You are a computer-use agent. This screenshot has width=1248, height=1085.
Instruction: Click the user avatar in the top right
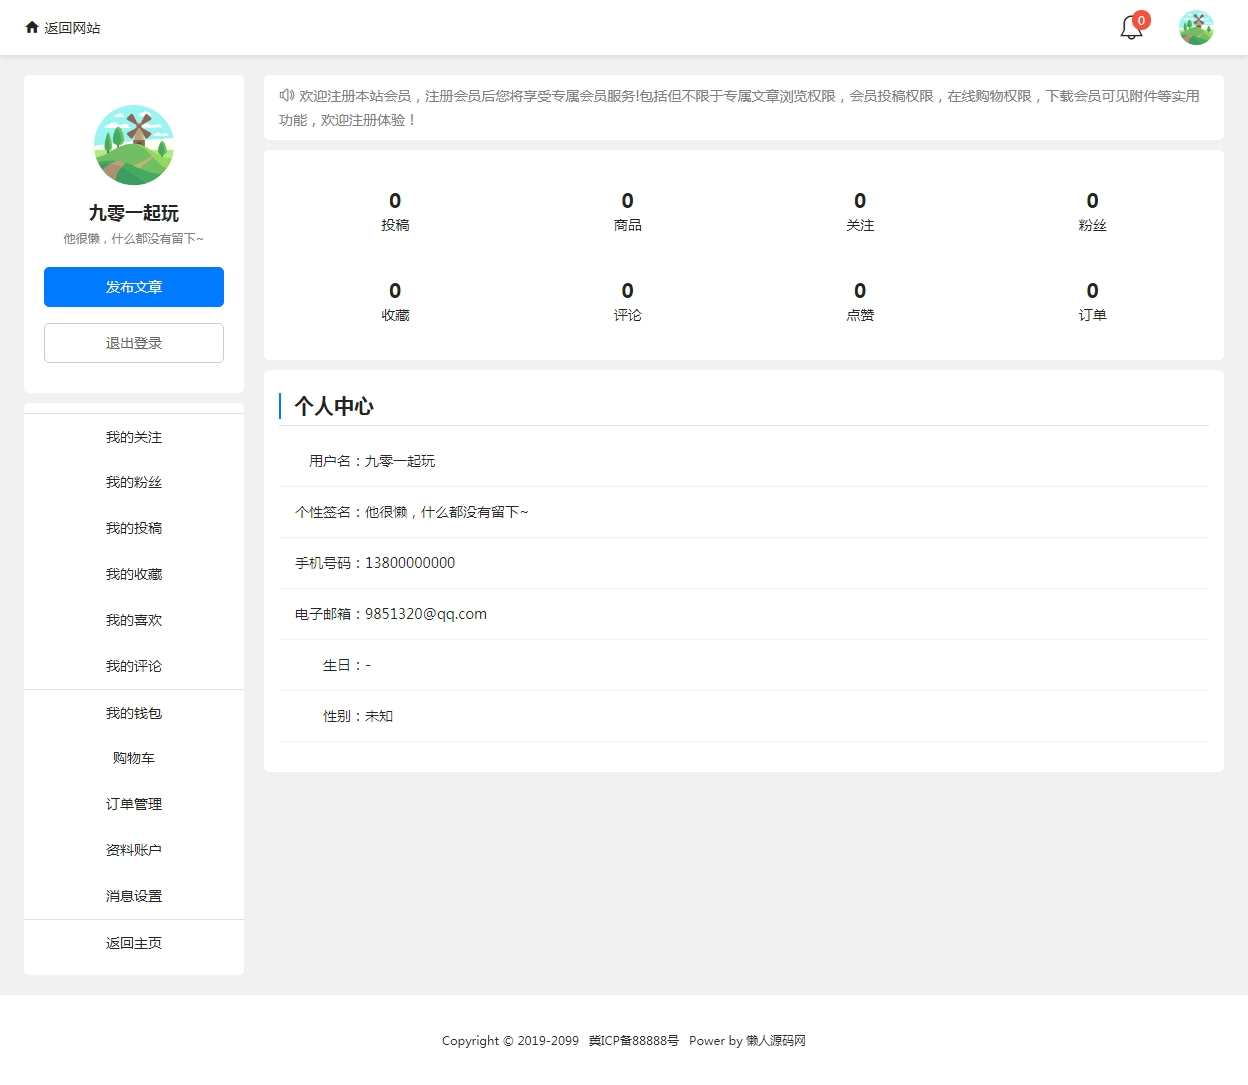point(1195,27)
